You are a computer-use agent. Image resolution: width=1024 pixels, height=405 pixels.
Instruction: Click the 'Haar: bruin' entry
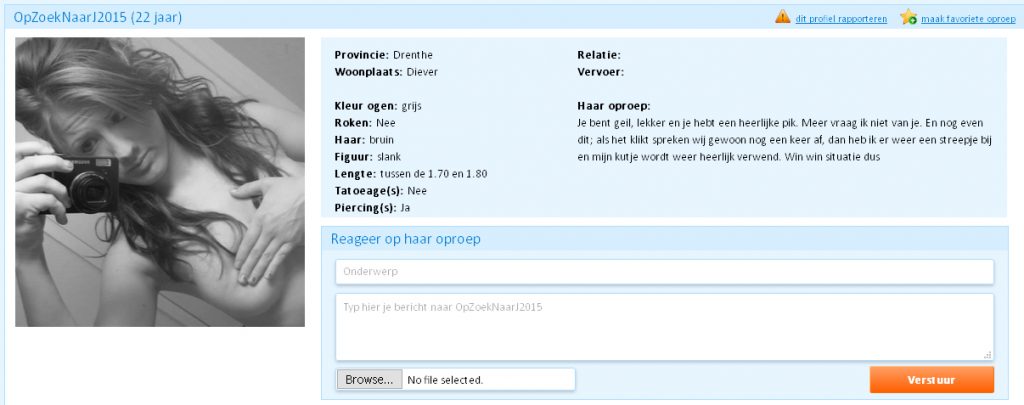(x=364, y=140)
